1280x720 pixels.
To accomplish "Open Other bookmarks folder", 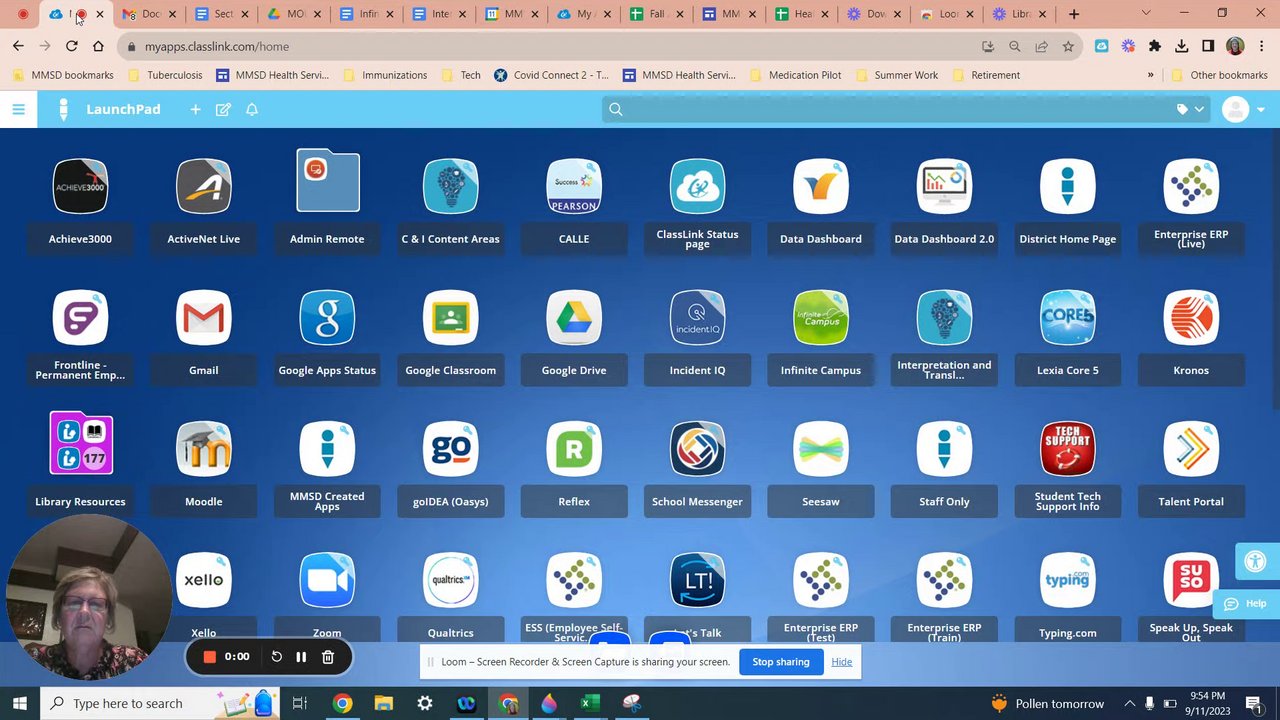I will (x=1219, y=75).
